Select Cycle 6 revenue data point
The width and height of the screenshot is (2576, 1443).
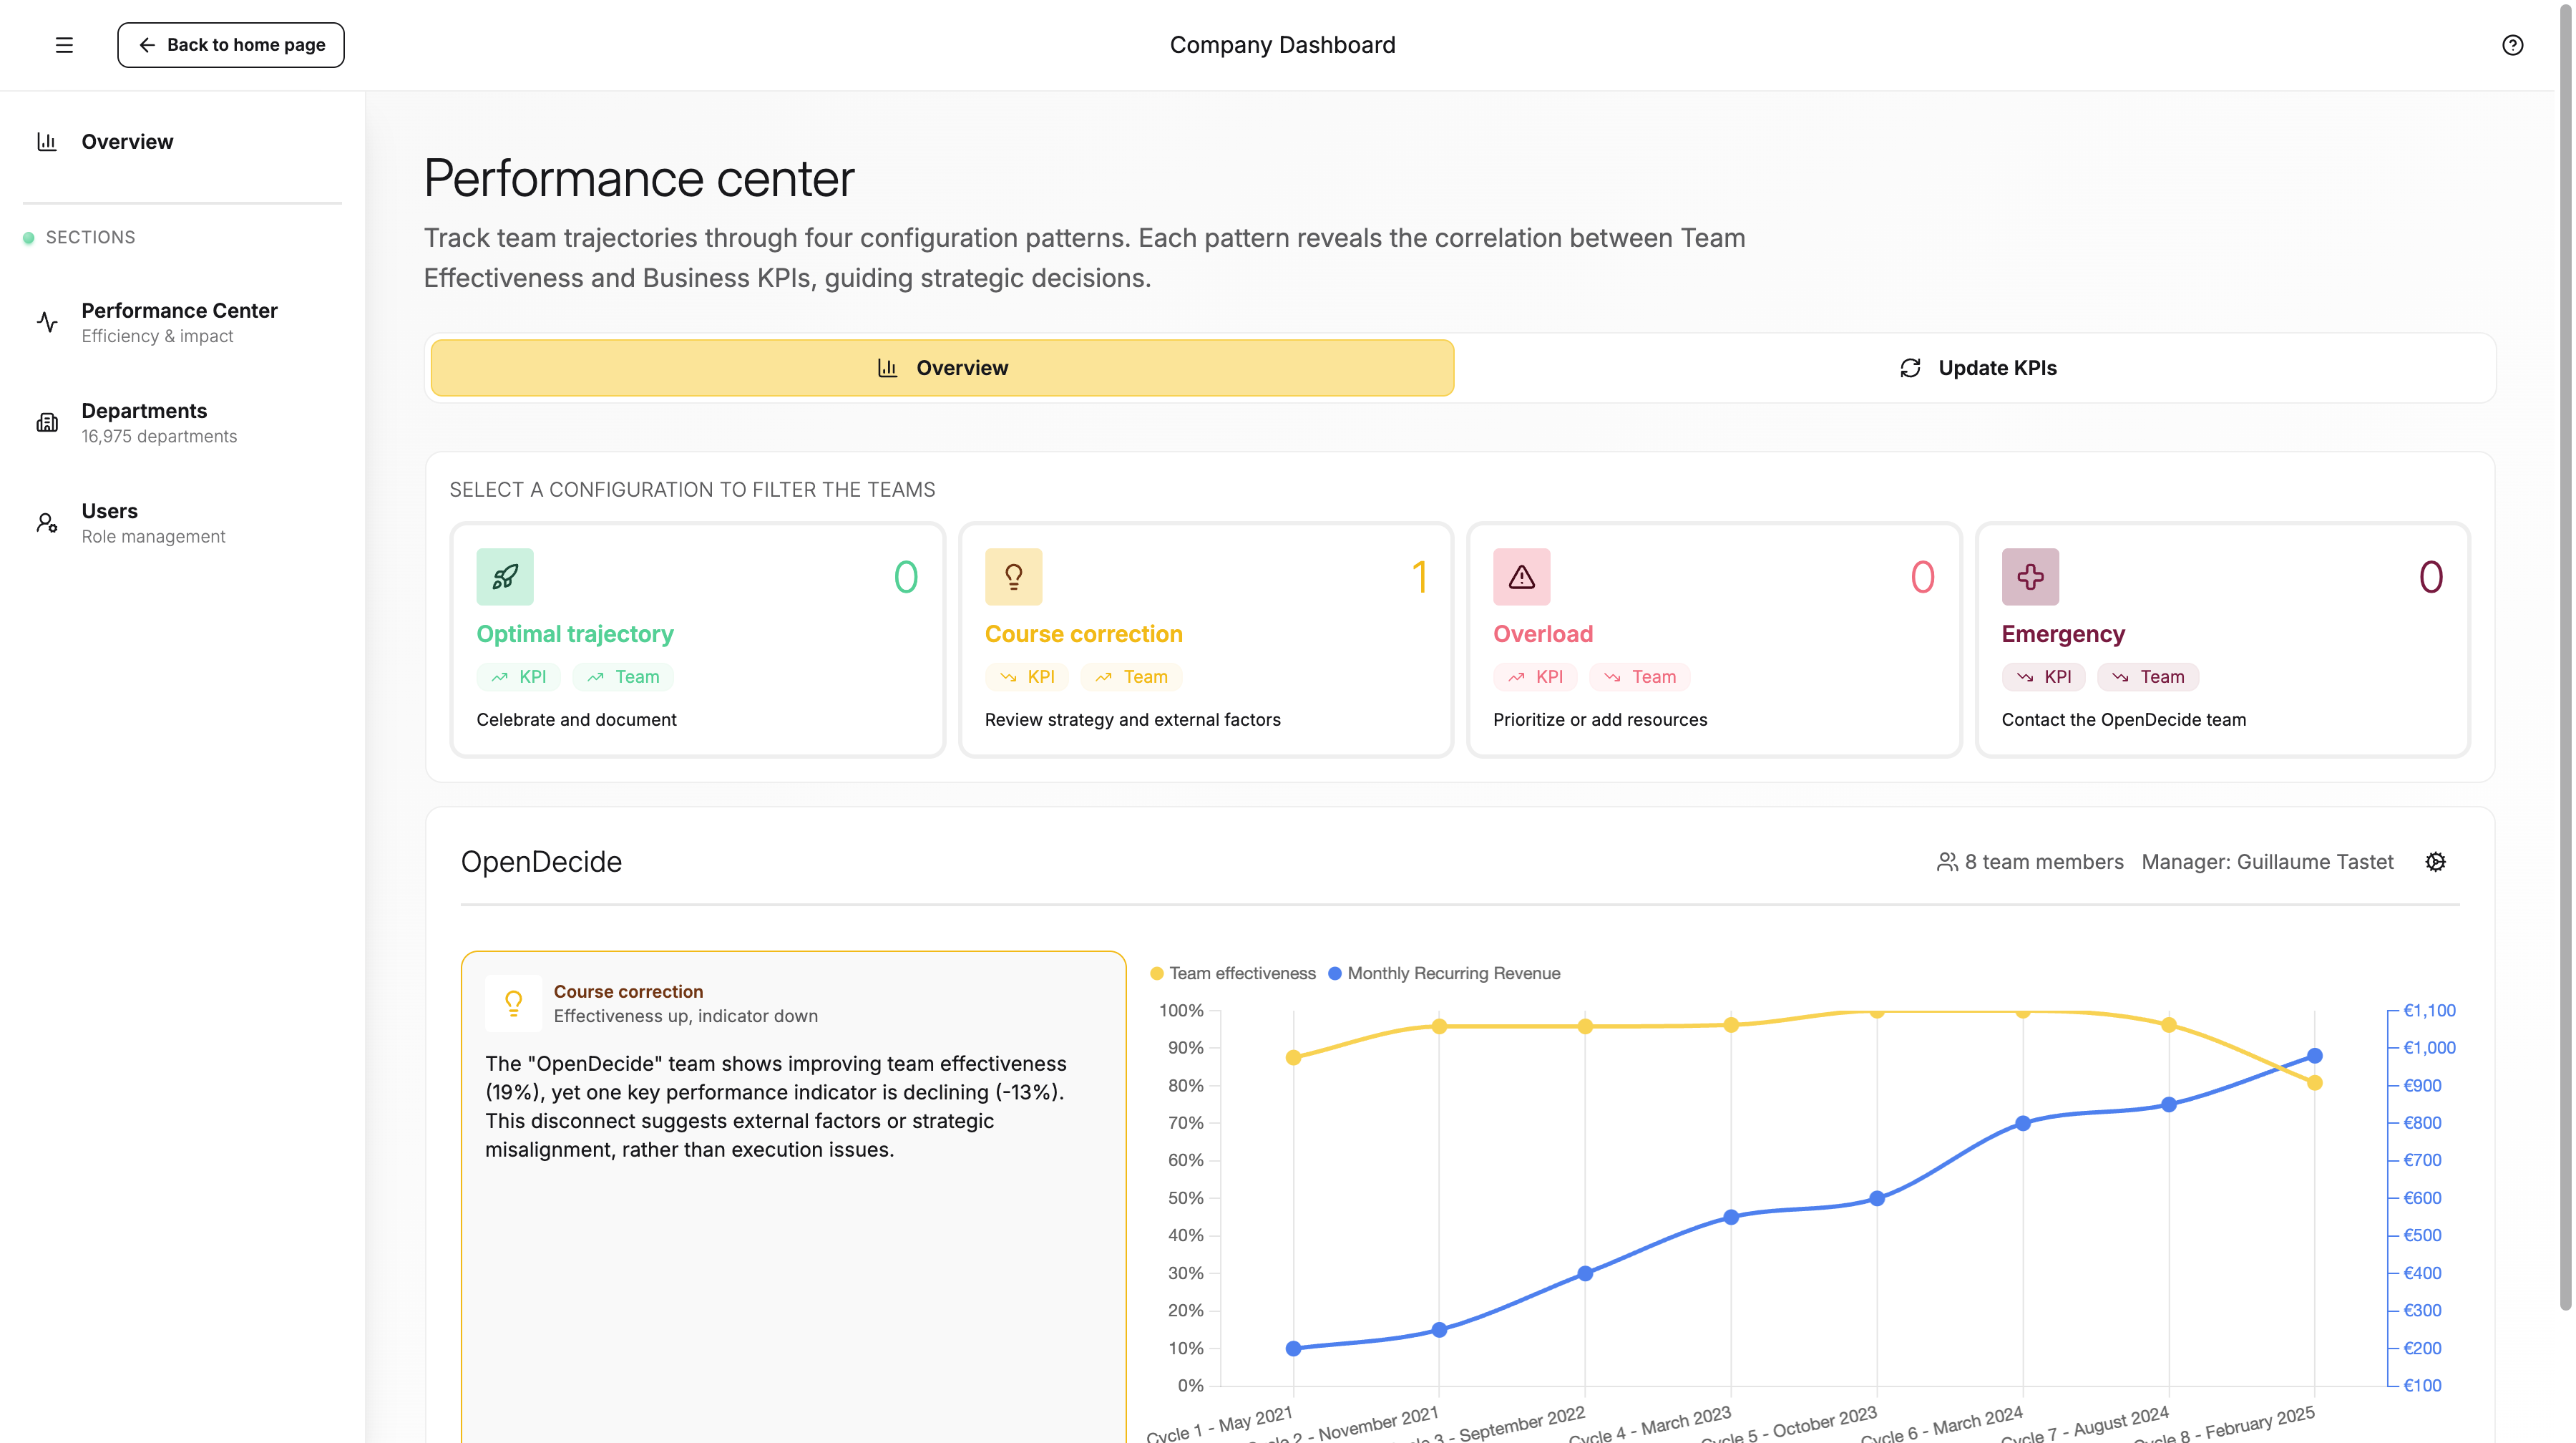click(x=2022, y=1123)
